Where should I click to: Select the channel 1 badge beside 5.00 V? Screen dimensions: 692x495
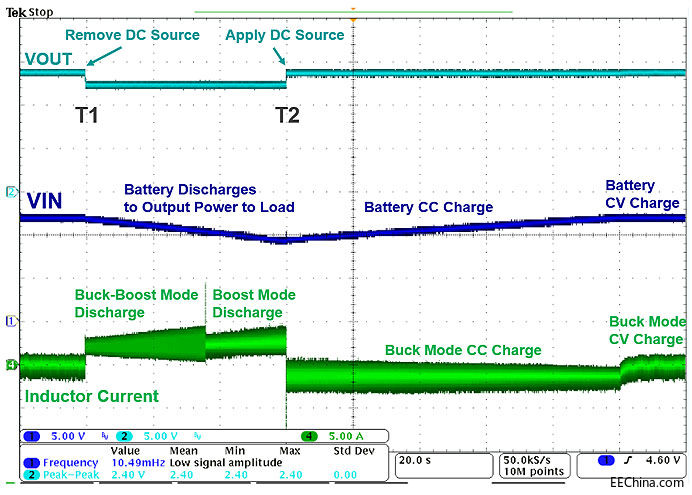point(31,436)
